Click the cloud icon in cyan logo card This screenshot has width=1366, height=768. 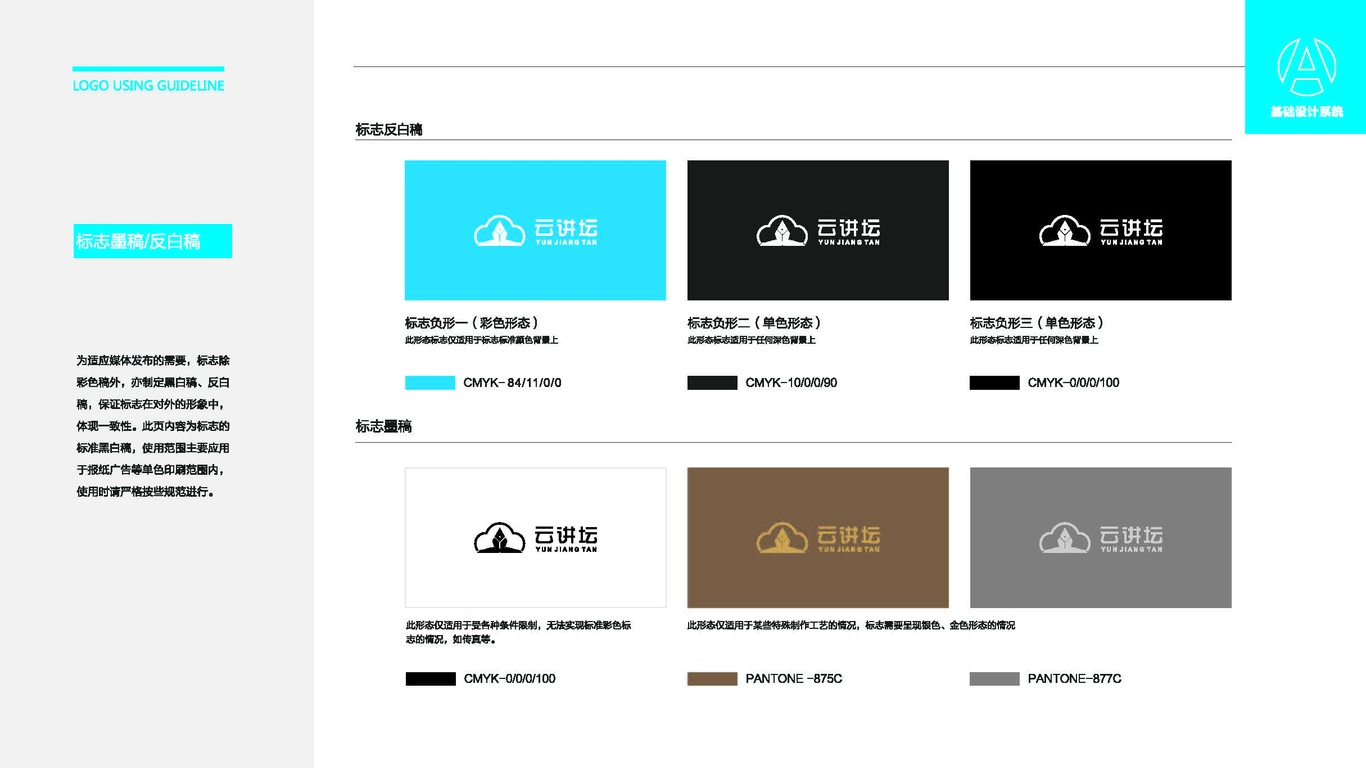click(499, 231)
